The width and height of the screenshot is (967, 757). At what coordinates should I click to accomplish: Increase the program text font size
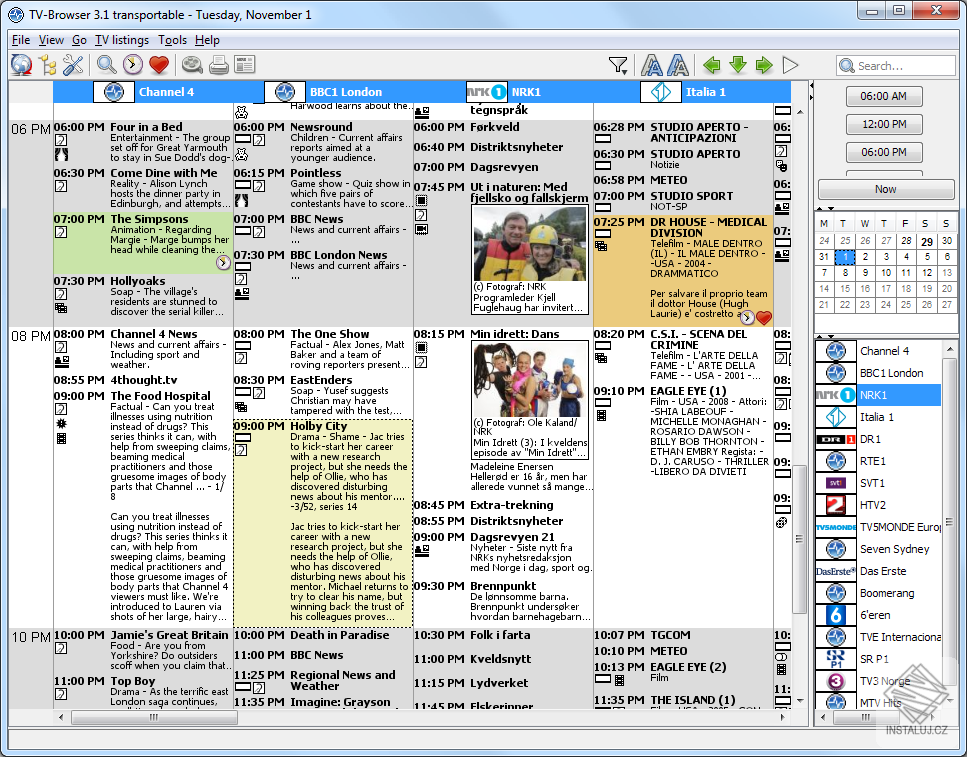point(677,64)
